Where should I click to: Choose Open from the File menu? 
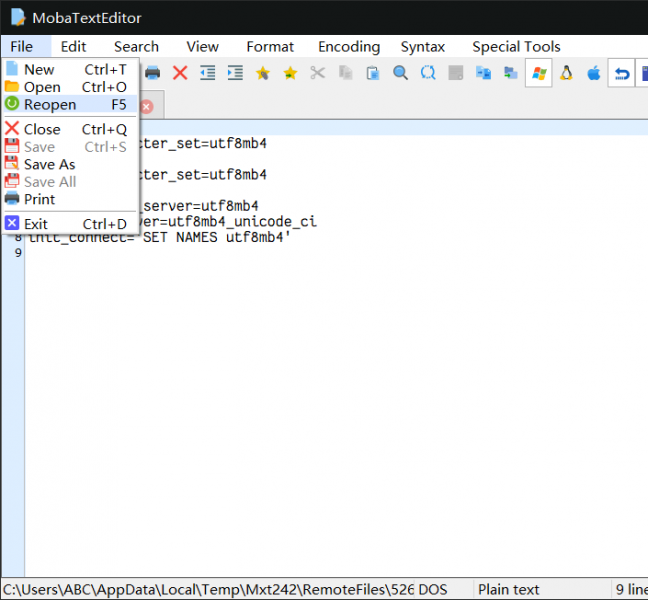[70, 87]
